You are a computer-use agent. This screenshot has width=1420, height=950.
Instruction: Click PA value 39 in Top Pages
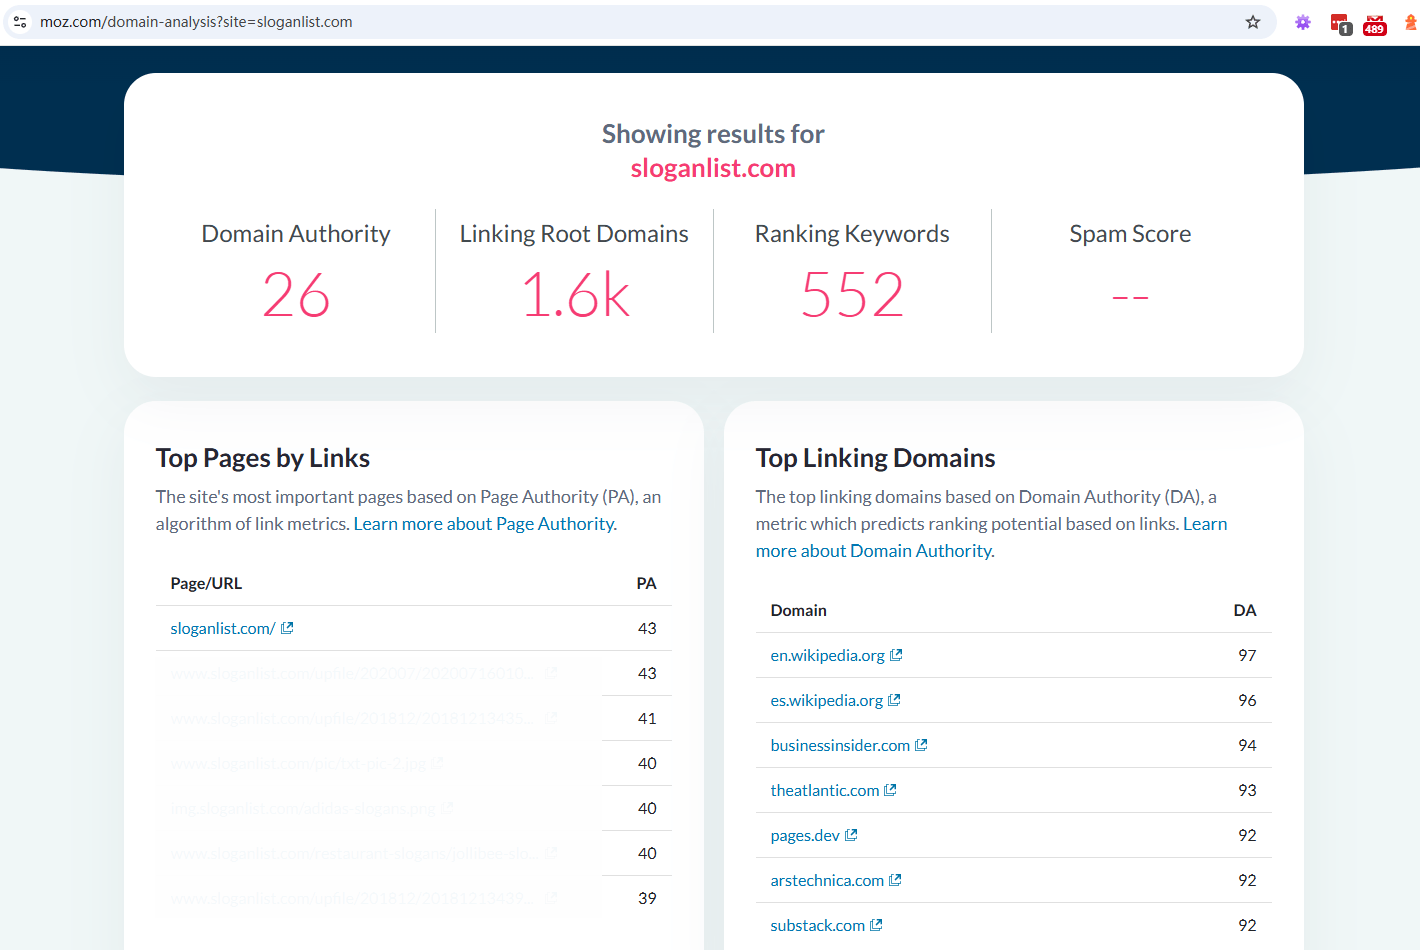coord(647,898)
